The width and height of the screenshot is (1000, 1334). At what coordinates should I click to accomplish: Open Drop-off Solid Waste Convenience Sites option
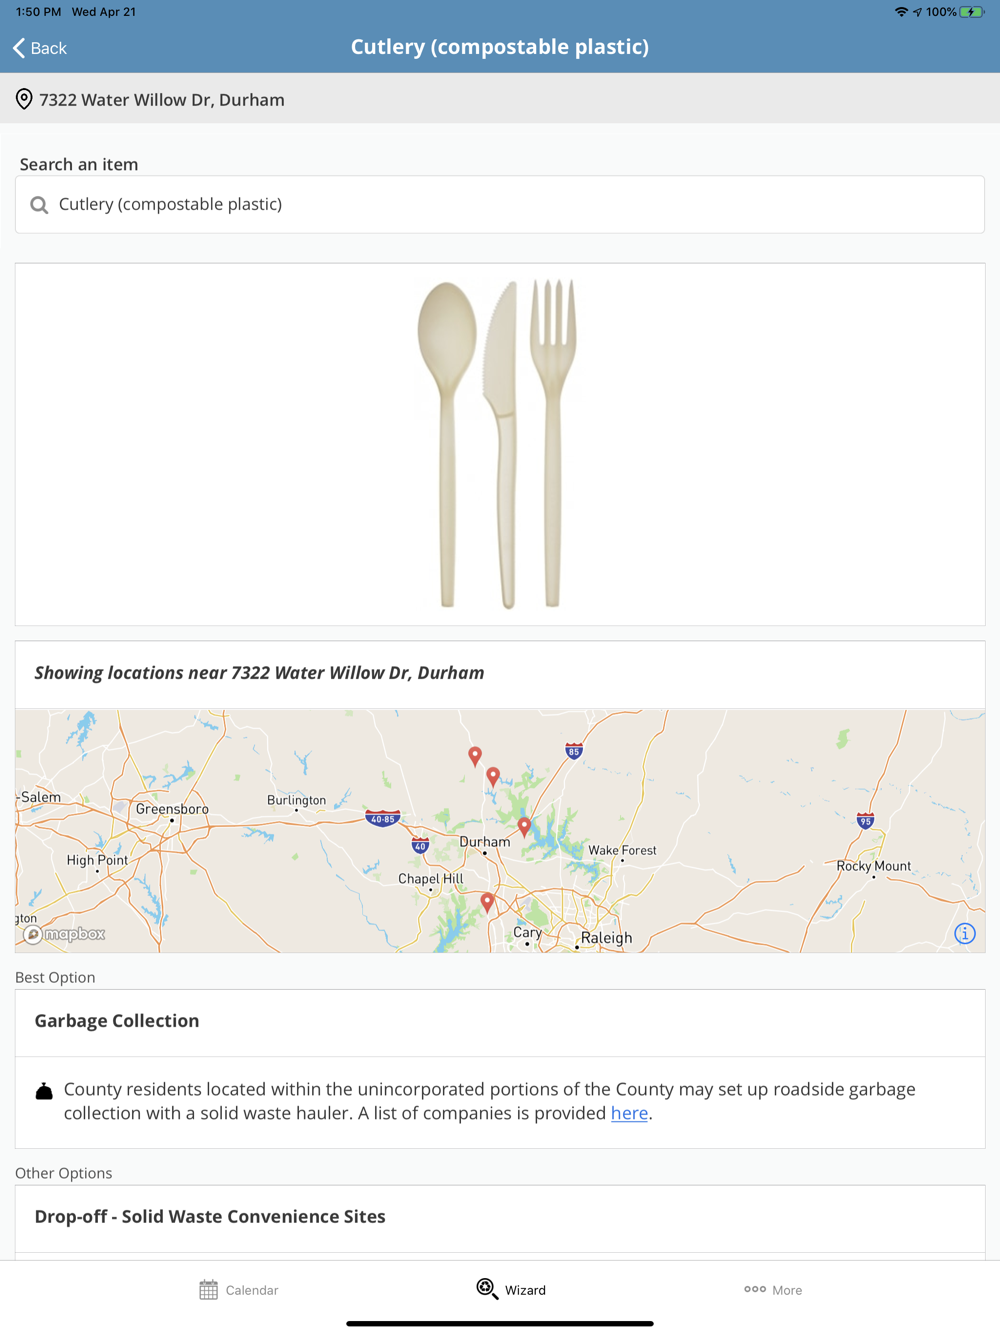[210, 1217]
